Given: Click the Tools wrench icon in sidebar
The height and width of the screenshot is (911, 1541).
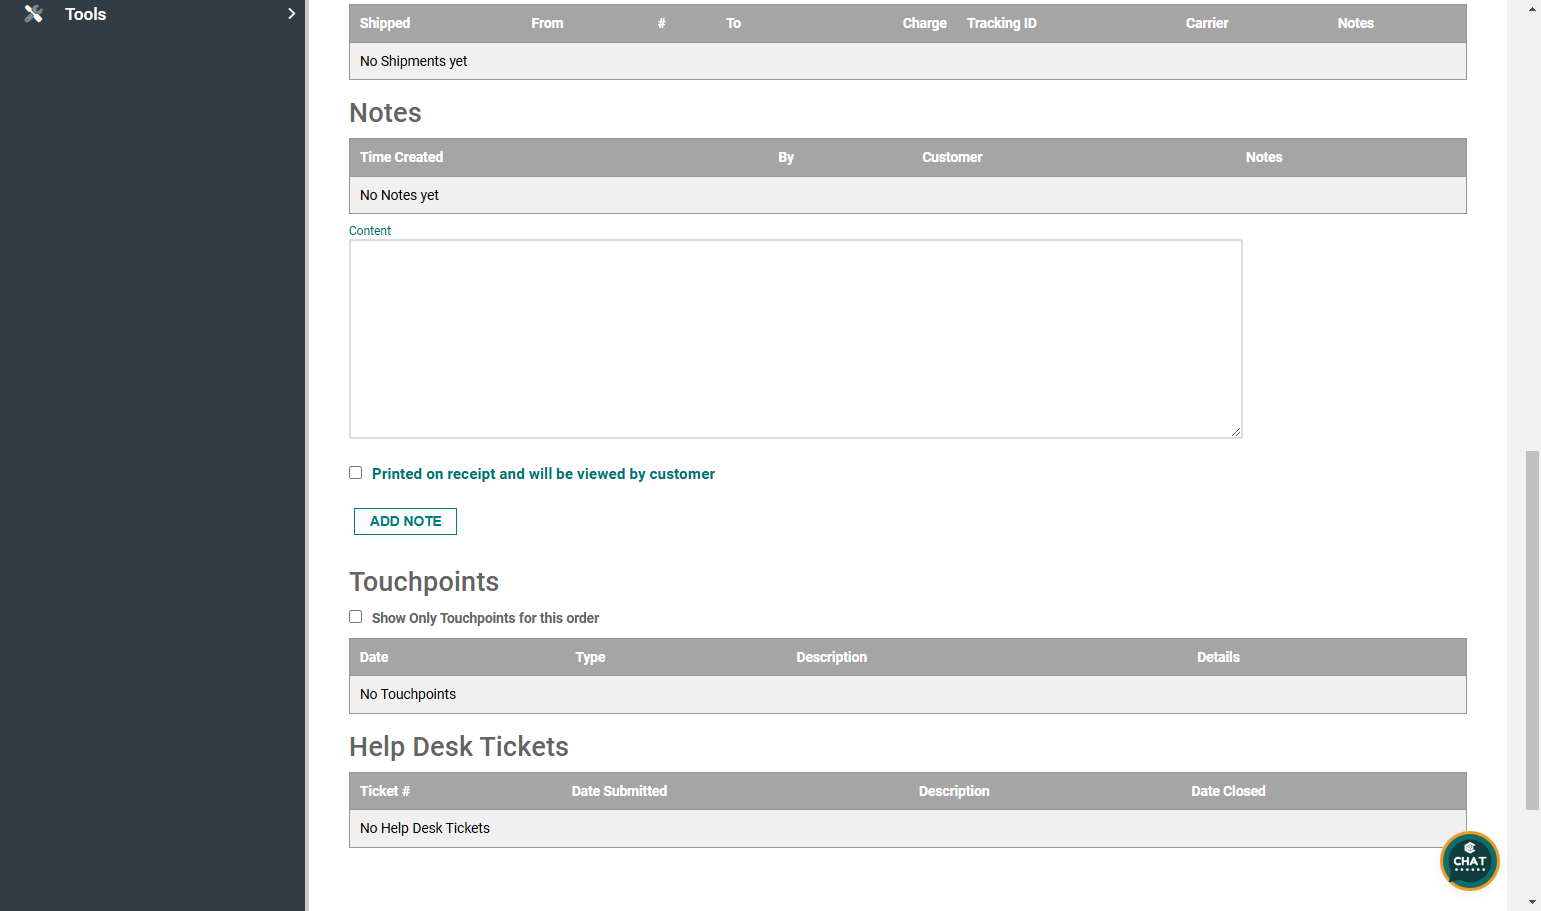Looking at the screenshot, I should click(x=34, y=14).
